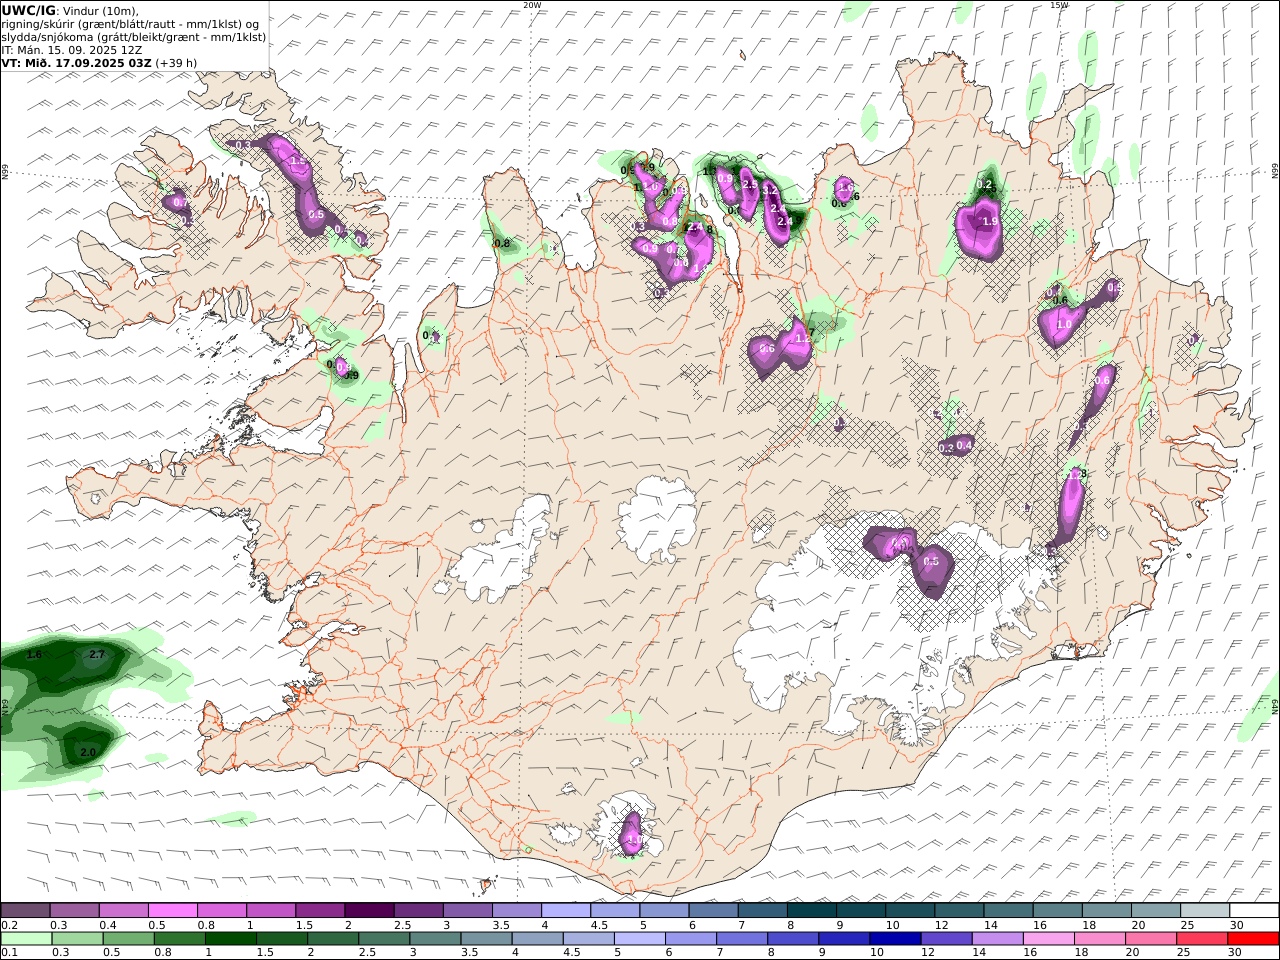Image resolution: width=1280 pixels, height=960 pixels.
Task: Click the 1.9 snow value in purple blob
Action: click(x=991, y=222)
